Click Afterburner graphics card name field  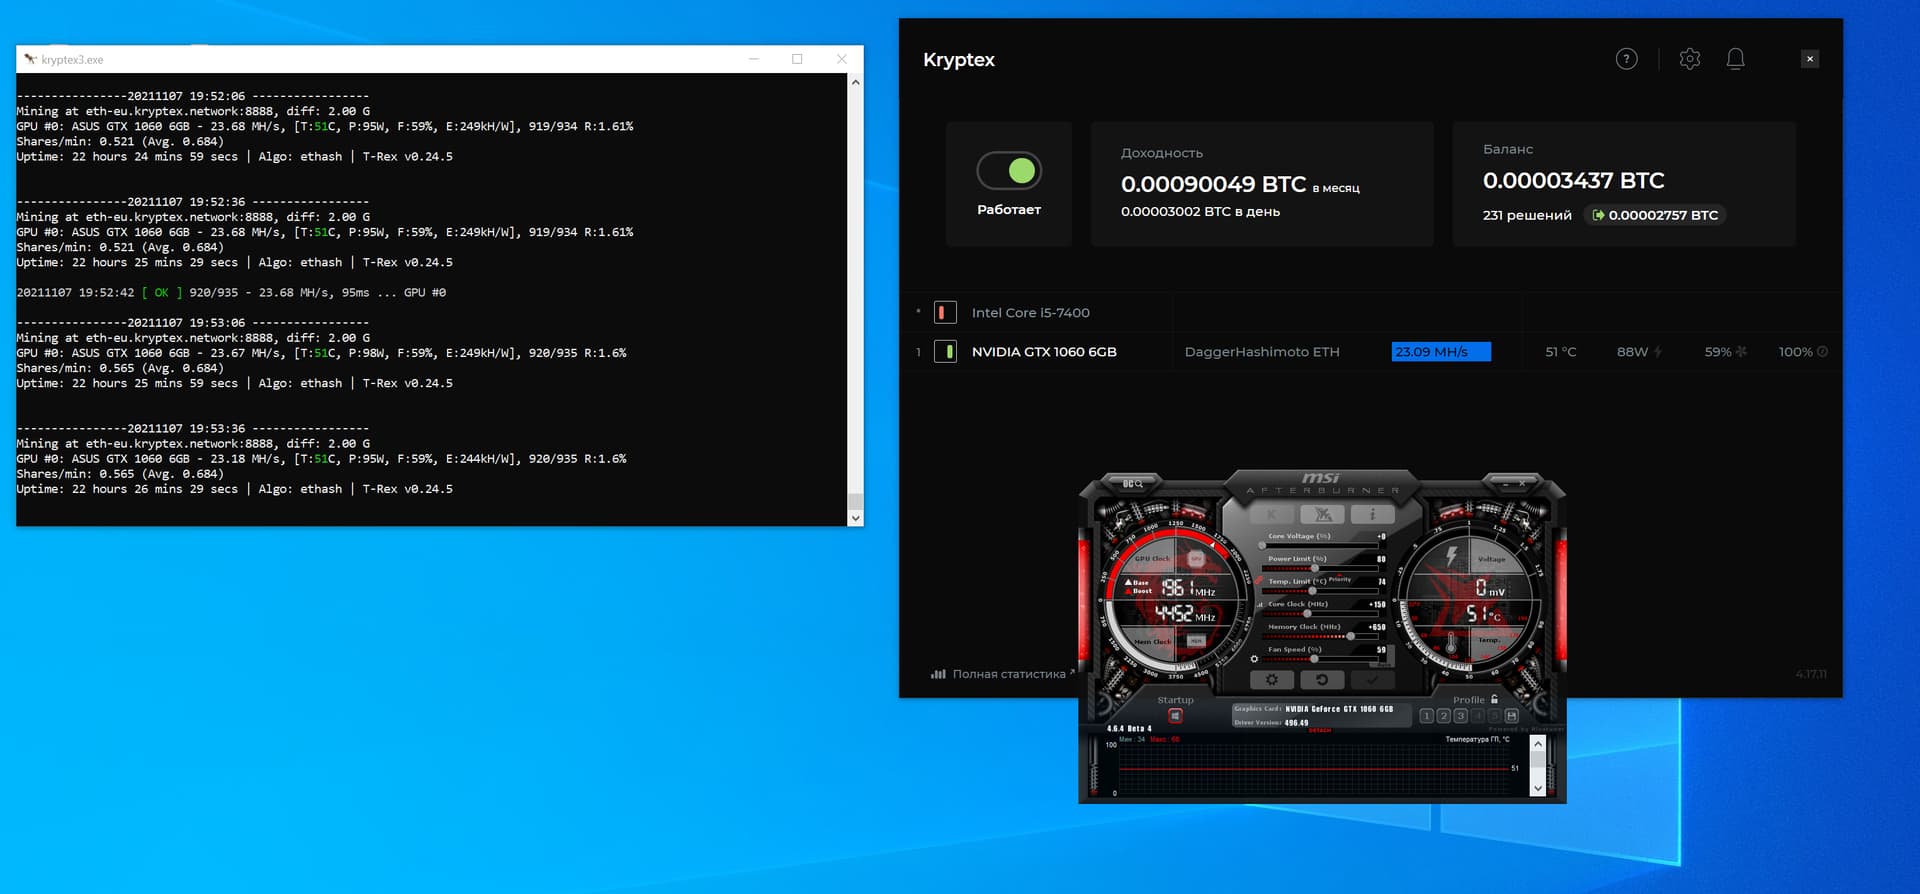click(1339, 709)
